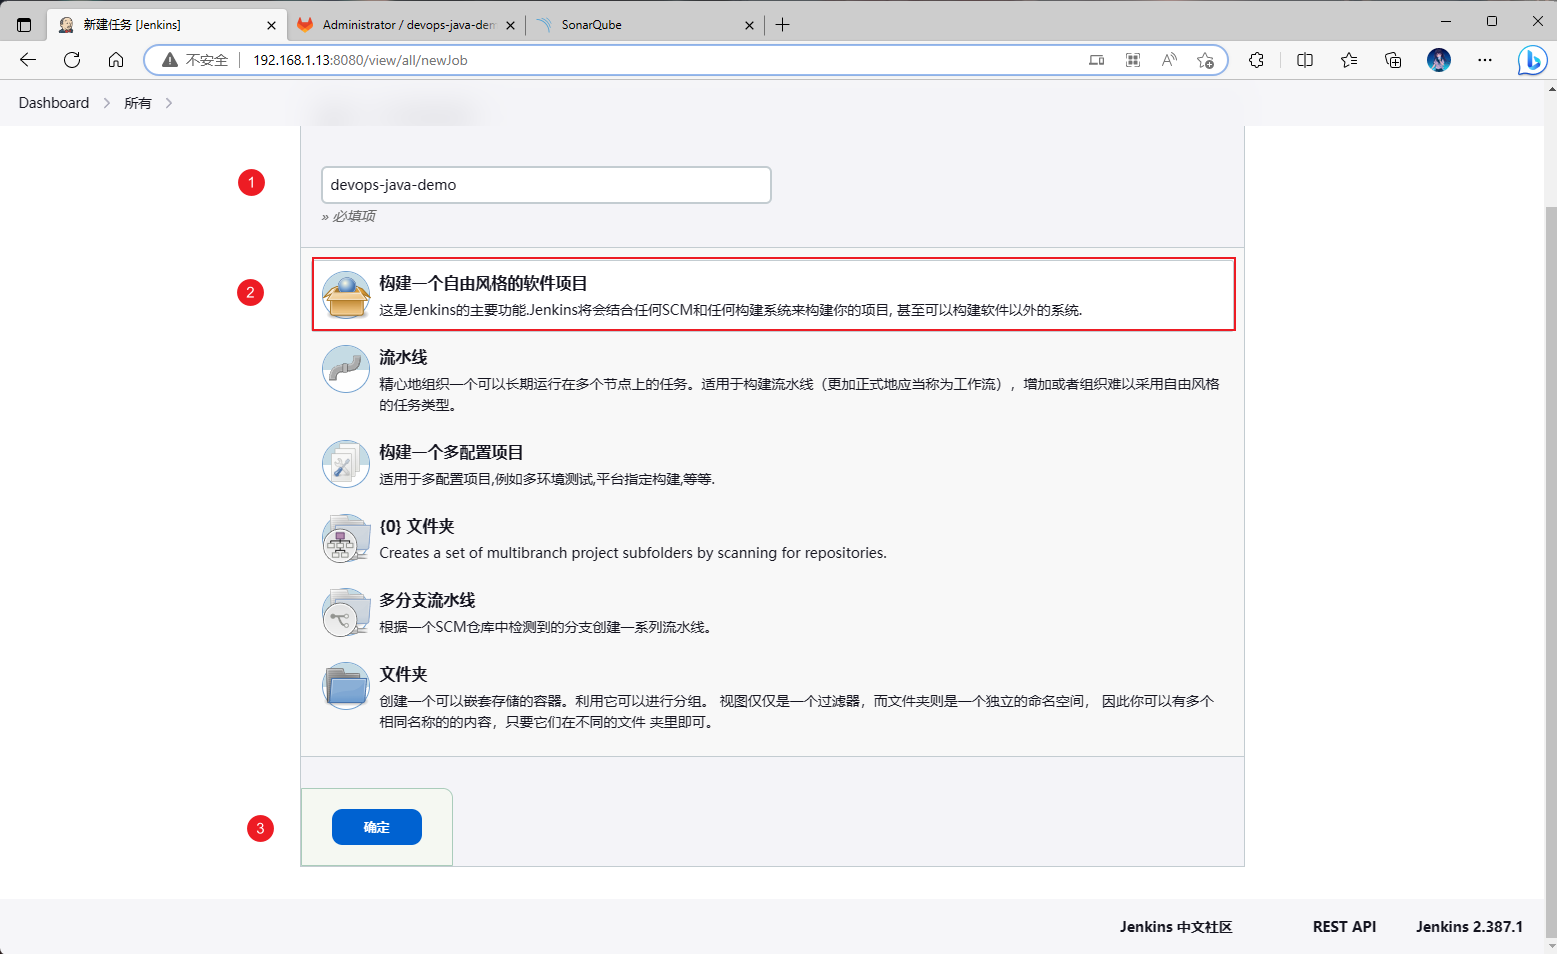Open a new browser tab with plus
The width and height of the screenshot is (1557, 954).
783,25
